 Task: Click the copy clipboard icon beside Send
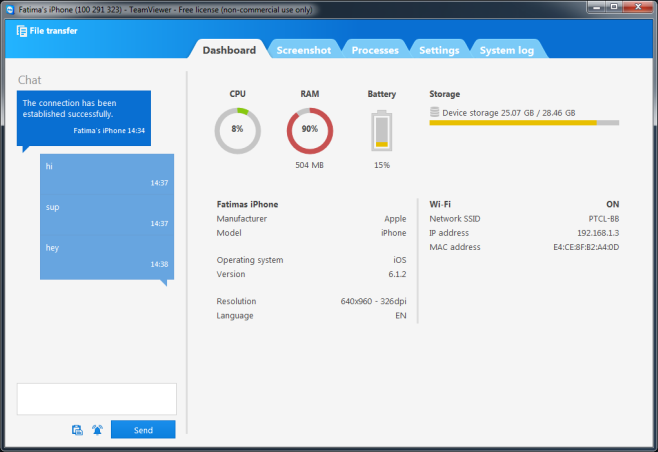(77, 430)
